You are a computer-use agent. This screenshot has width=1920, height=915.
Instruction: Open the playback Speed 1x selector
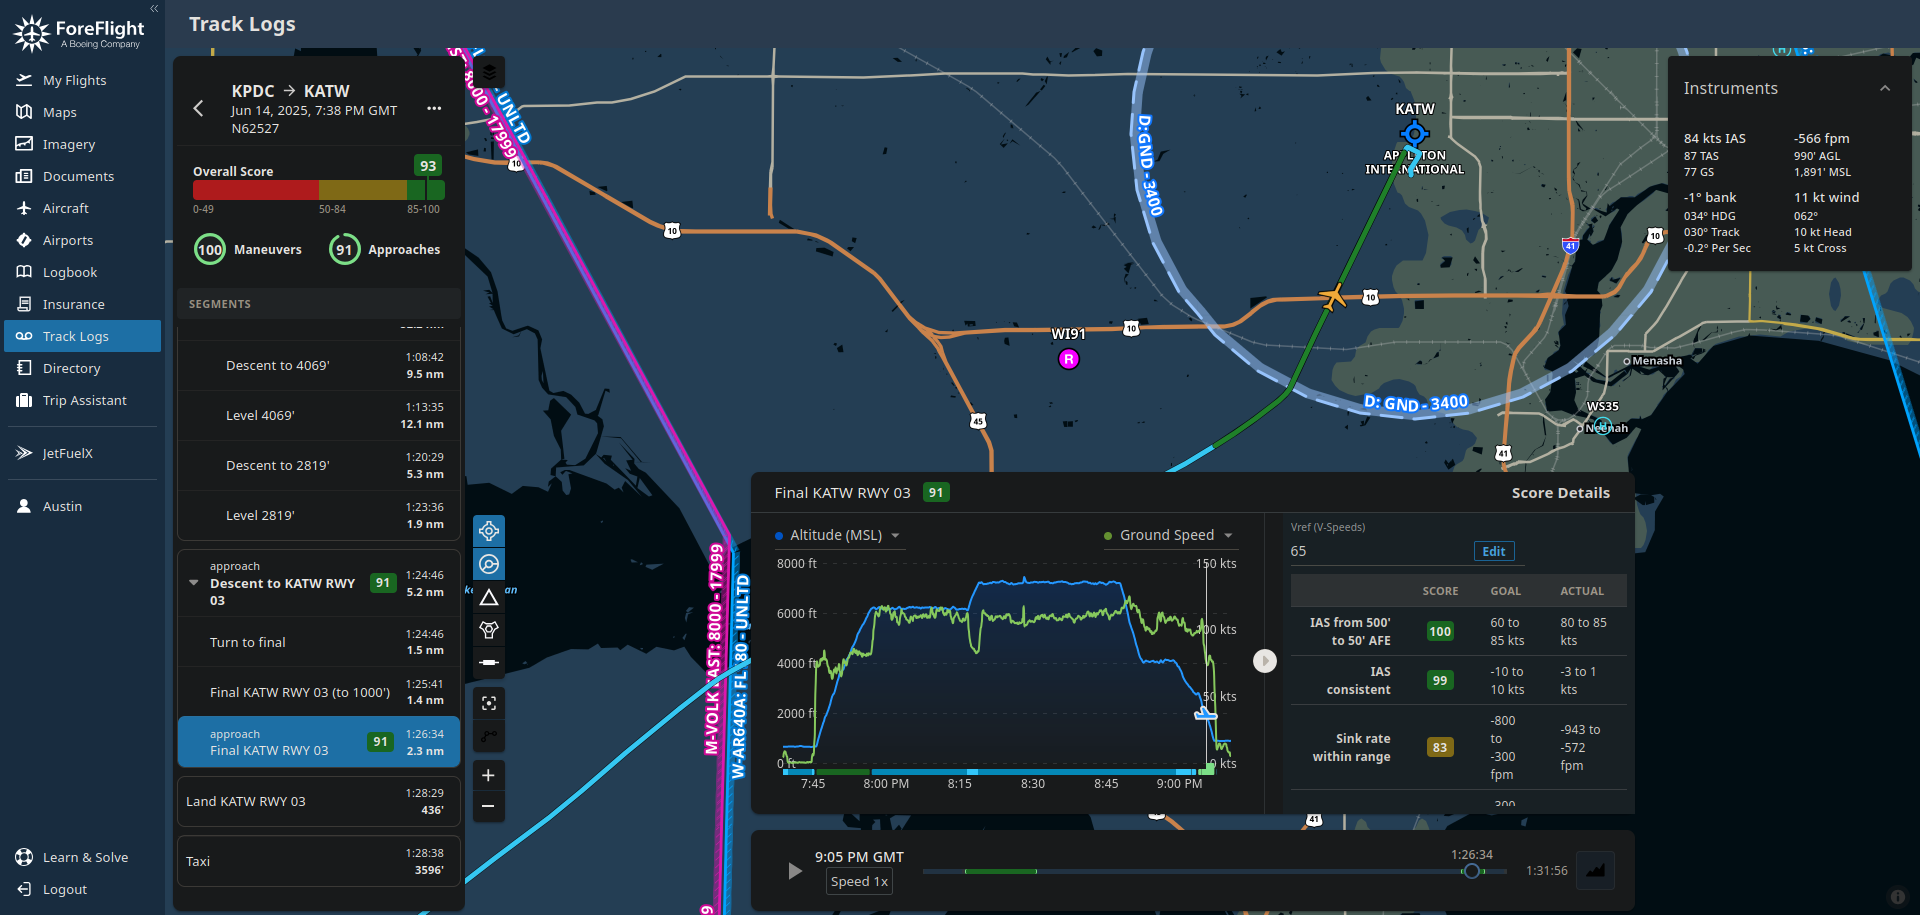click(x=859, y=881)
